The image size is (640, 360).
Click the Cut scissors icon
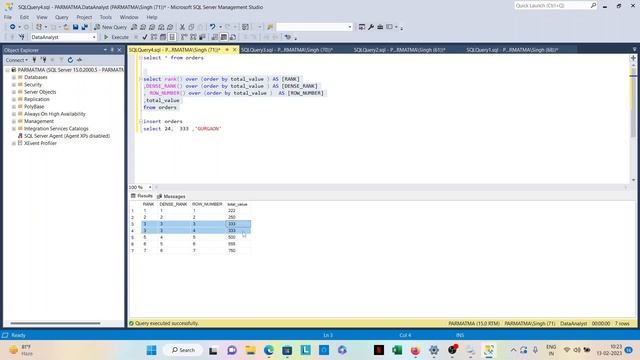click(182, 27)
